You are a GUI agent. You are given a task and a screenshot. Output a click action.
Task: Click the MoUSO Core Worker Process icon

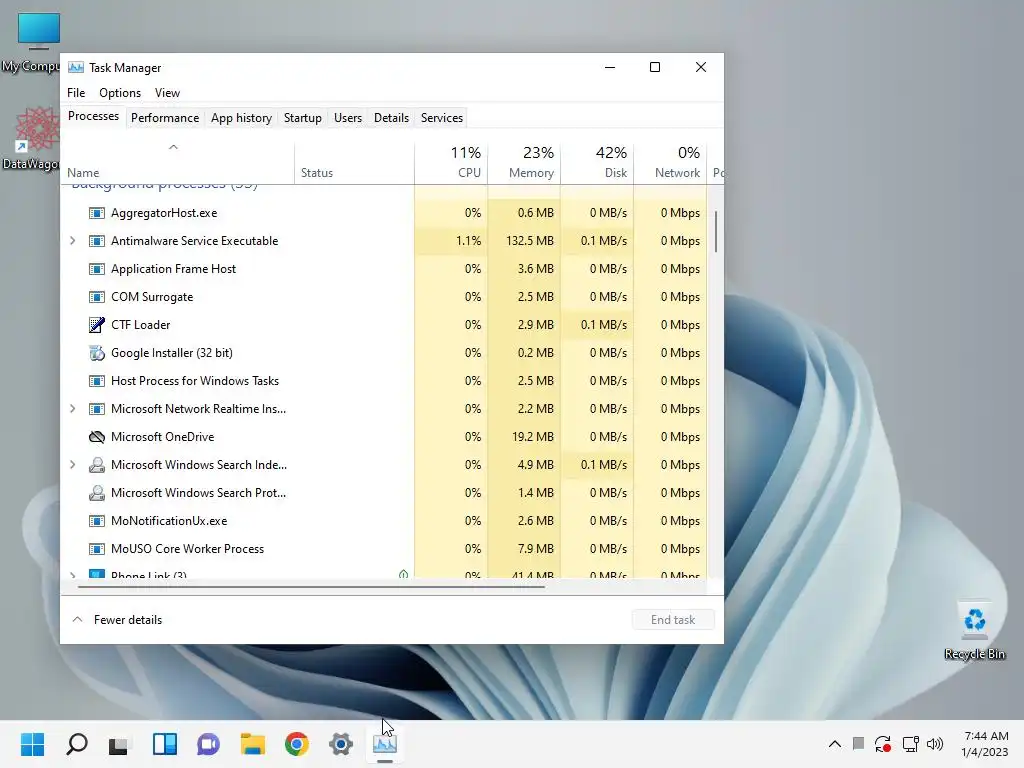(97, 549)
